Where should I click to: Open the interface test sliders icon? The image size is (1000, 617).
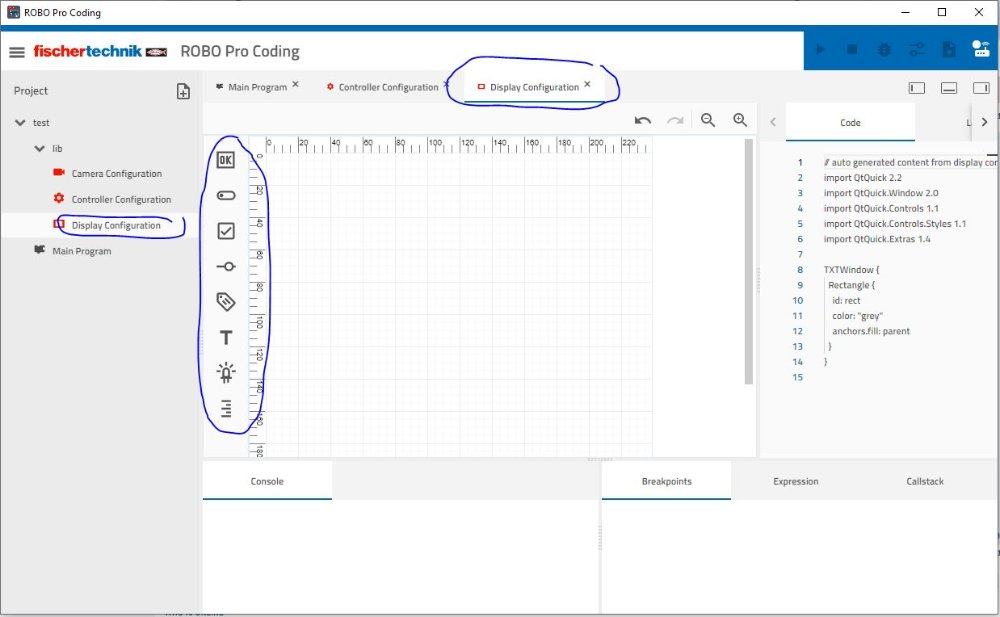pyautogui.click(x=916, y=49)
